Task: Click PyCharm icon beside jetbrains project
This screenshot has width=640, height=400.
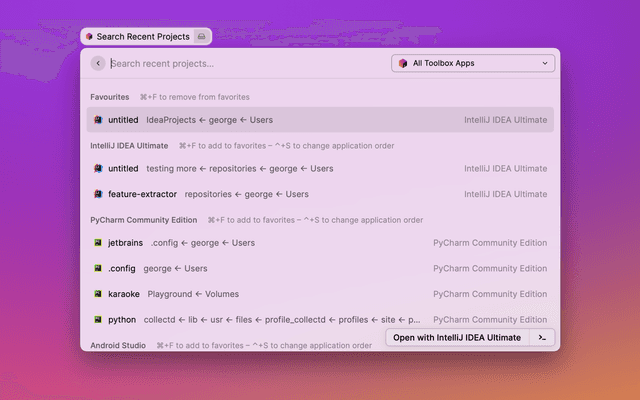Action: click(x=98, y=242)
